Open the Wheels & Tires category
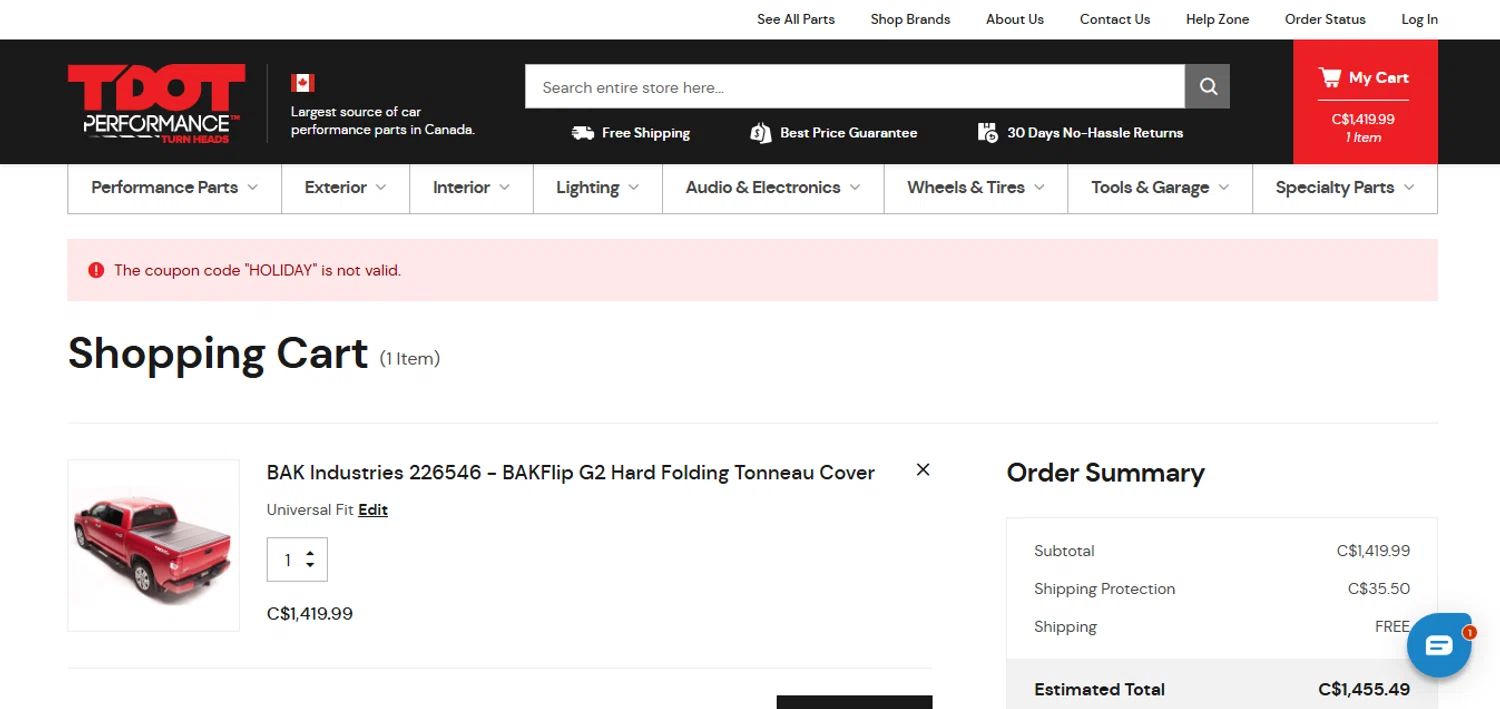The height and width of the screenshot is (709, 1500). point(966,188)
